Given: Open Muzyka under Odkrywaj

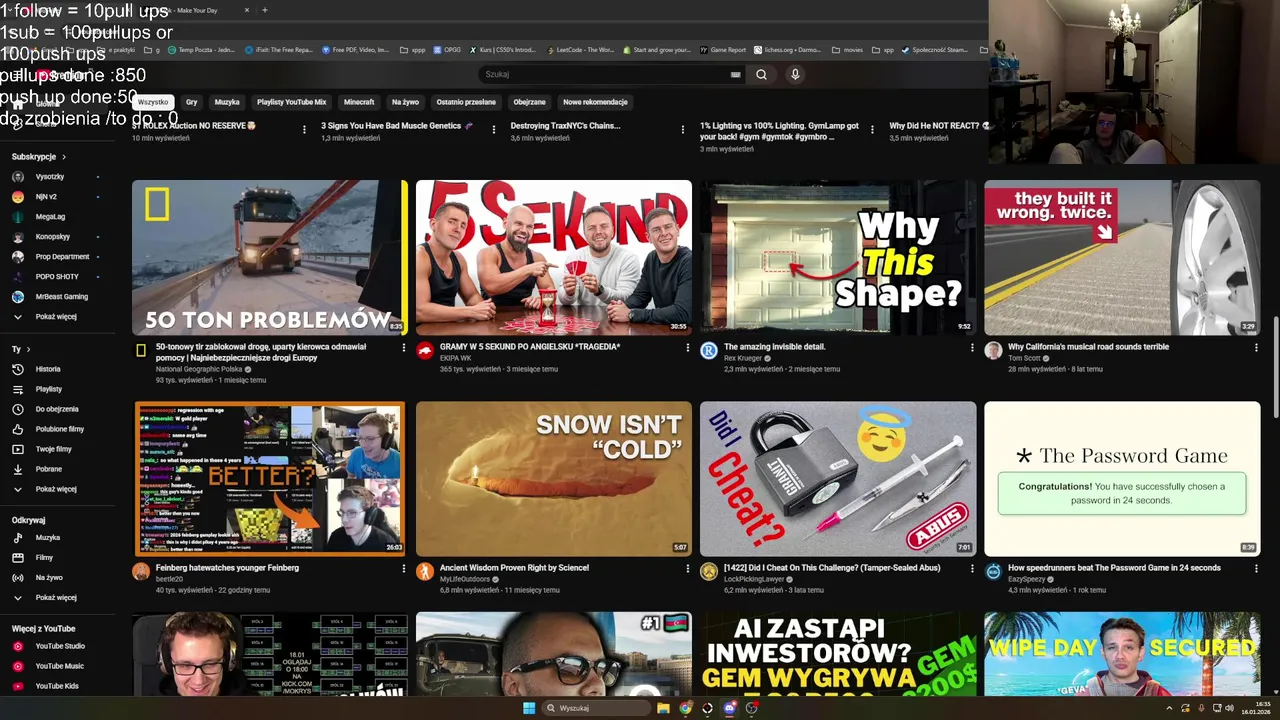Looking at the screenshot, I should click(48, 537).
